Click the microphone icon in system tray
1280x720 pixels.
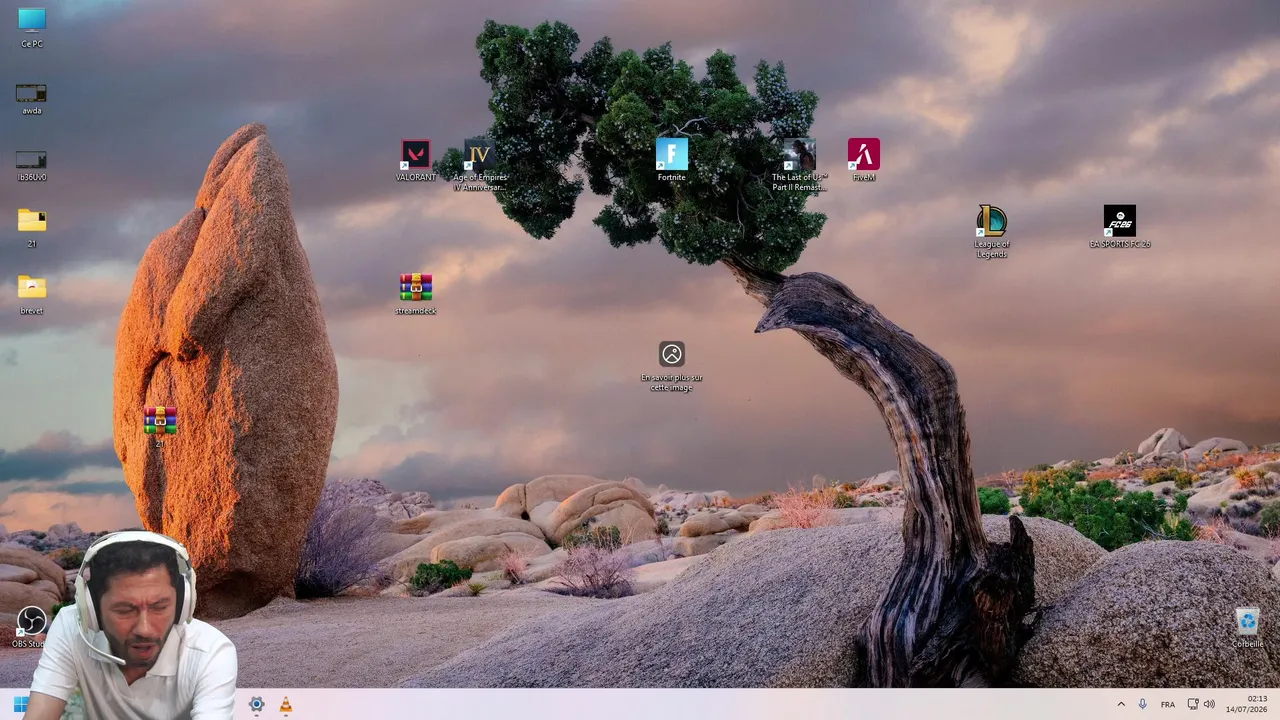[x=1142, y=704]
